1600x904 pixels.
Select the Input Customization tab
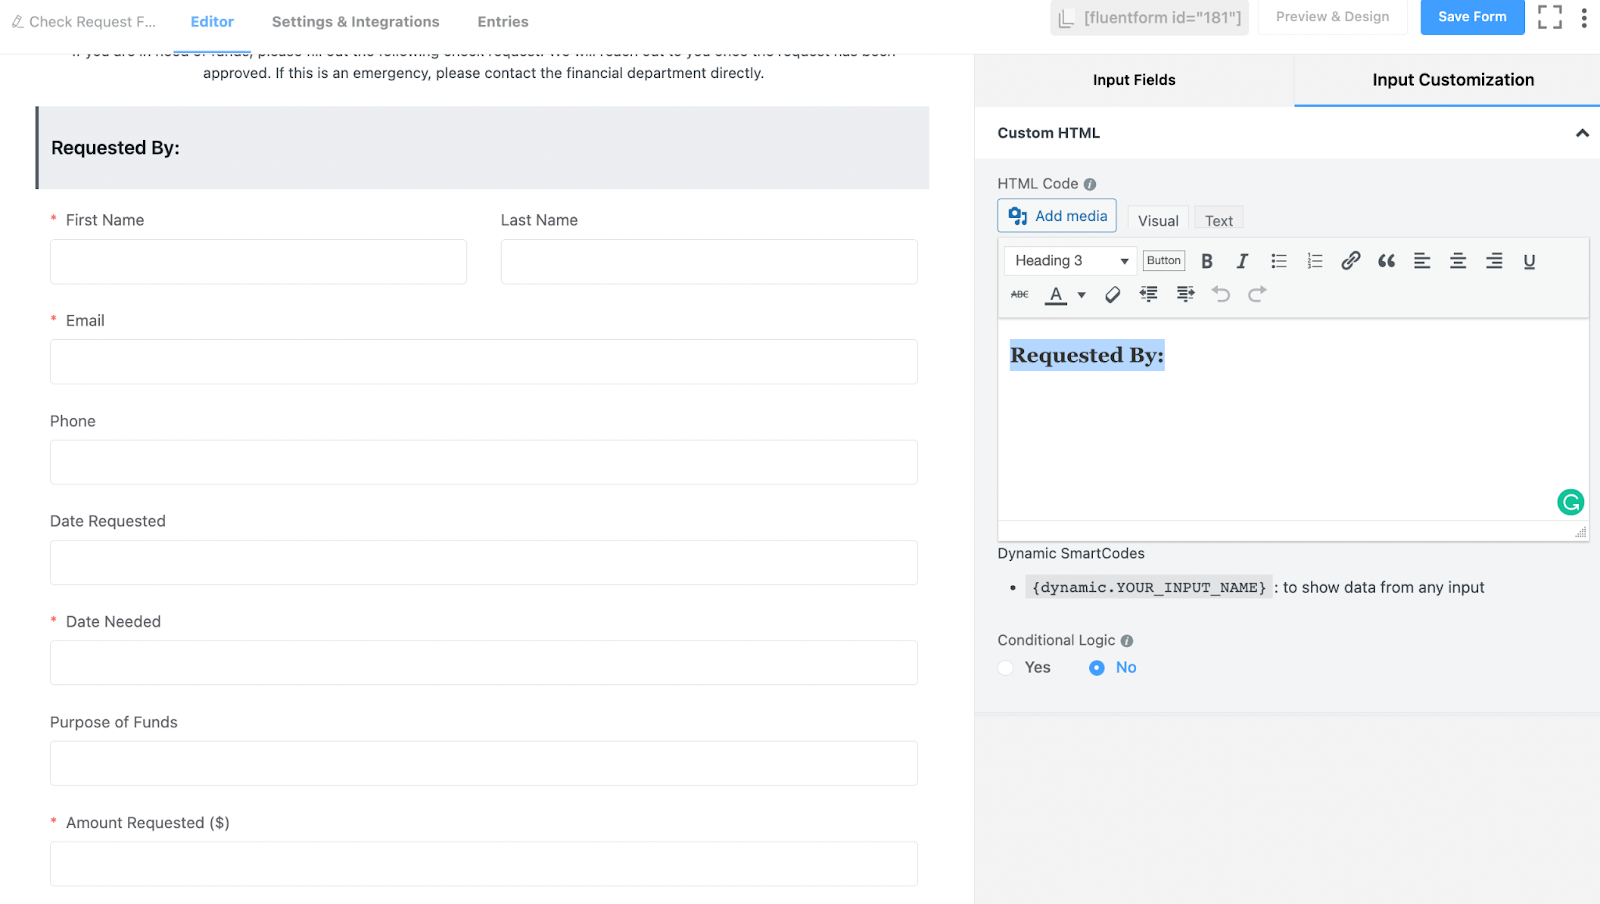click(x=1453, y=80)
